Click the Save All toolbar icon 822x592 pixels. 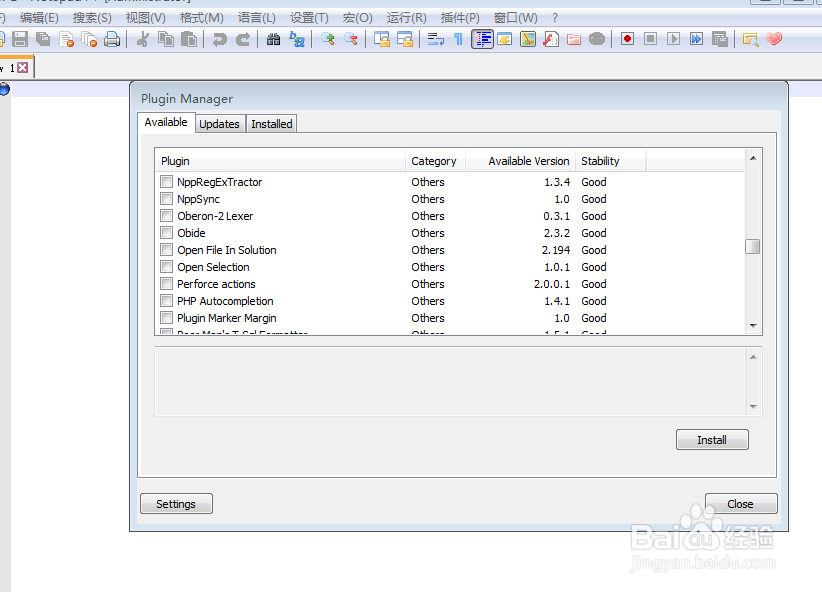pyautogui.click(x=44, y=39)
